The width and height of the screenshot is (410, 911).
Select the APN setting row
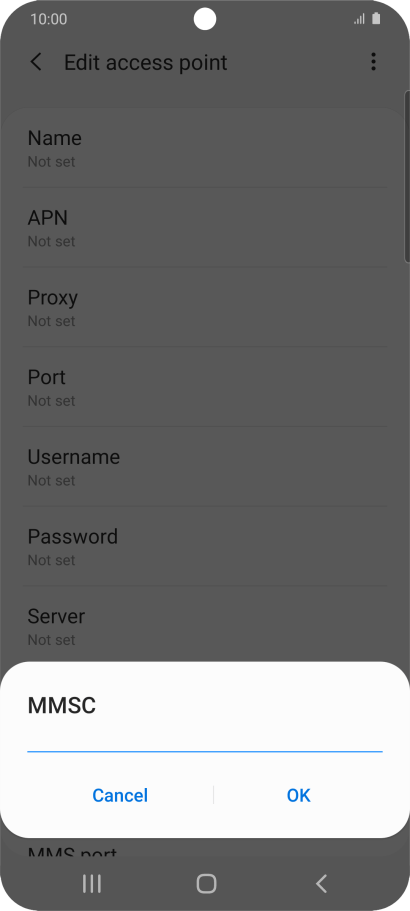tap(205, 228)
